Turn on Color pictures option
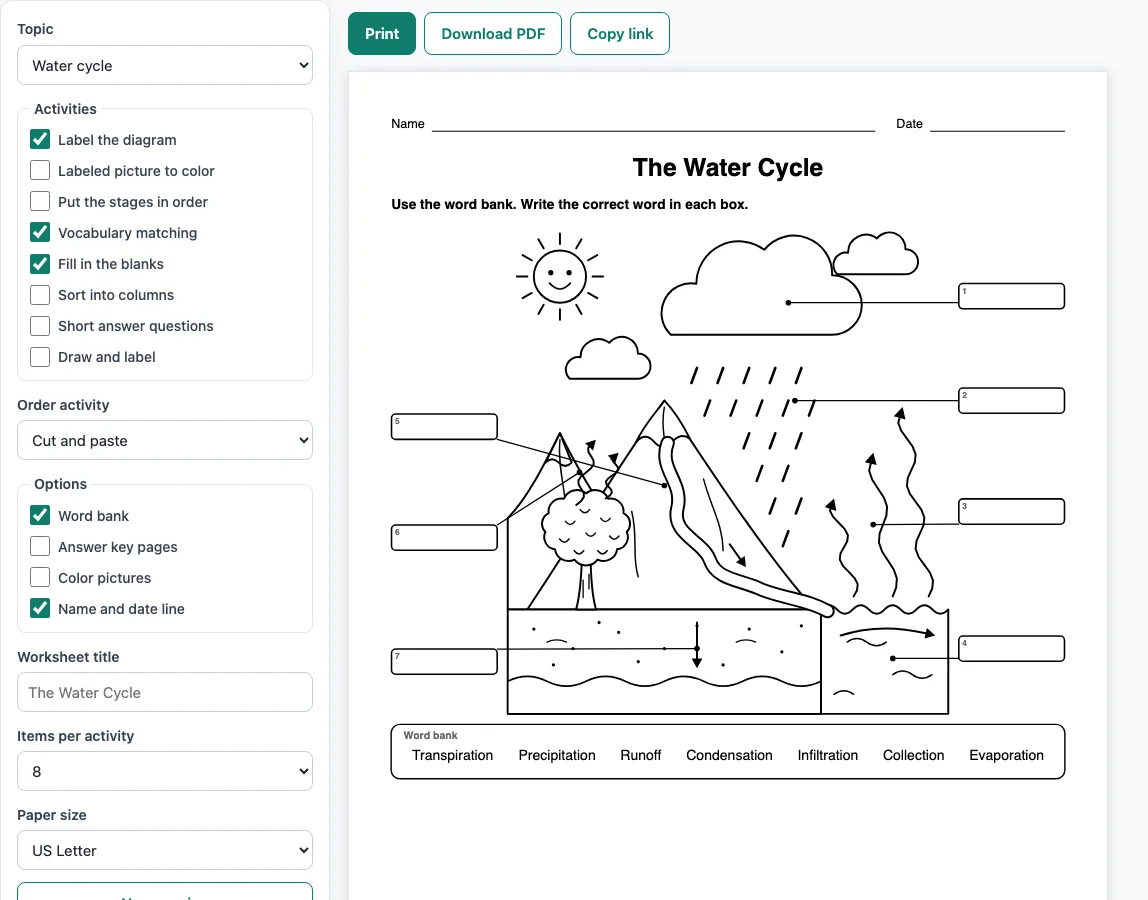 pyautogui.click(x=40, y=577)
